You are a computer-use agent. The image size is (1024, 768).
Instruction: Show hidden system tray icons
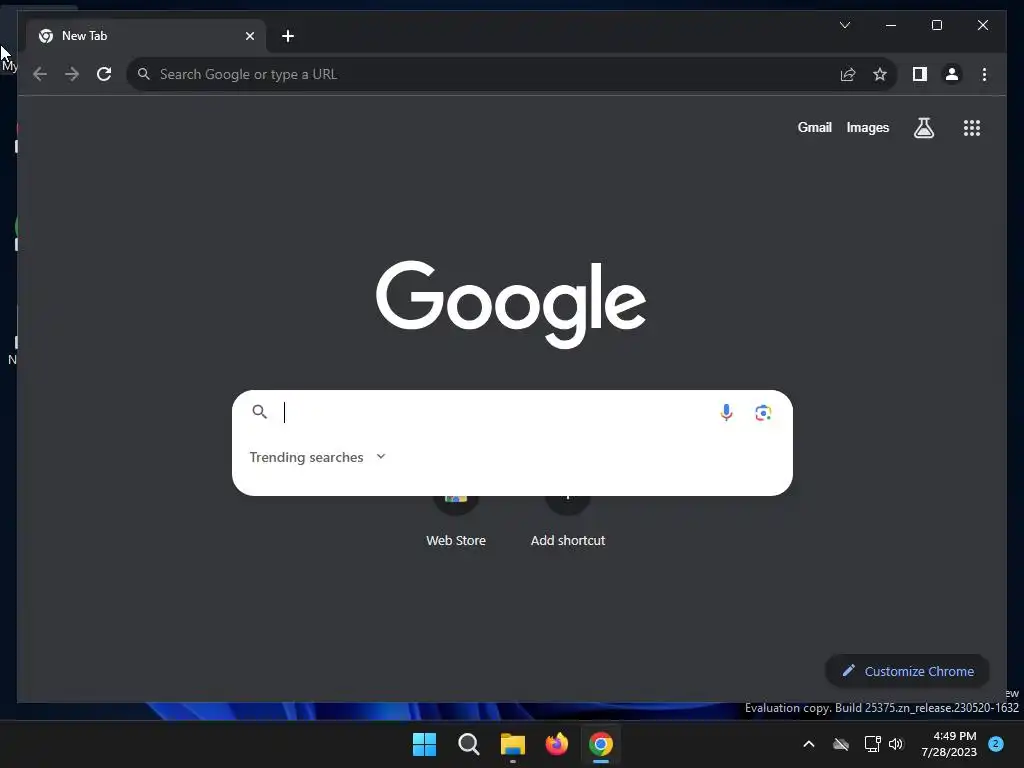pyautogui.click(x=808, y=744)
